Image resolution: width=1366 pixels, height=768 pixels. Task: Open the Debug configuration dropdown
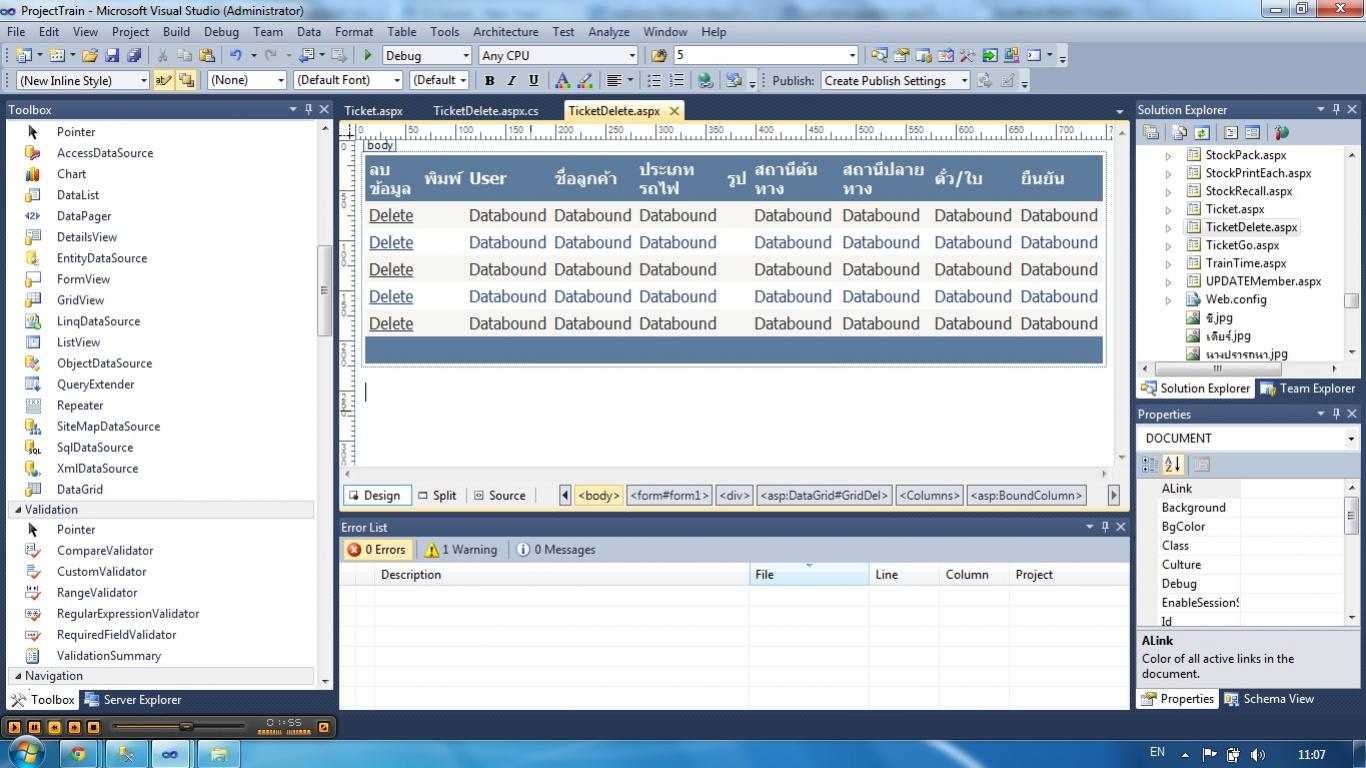pyautogui.click(x=465, y=56)
